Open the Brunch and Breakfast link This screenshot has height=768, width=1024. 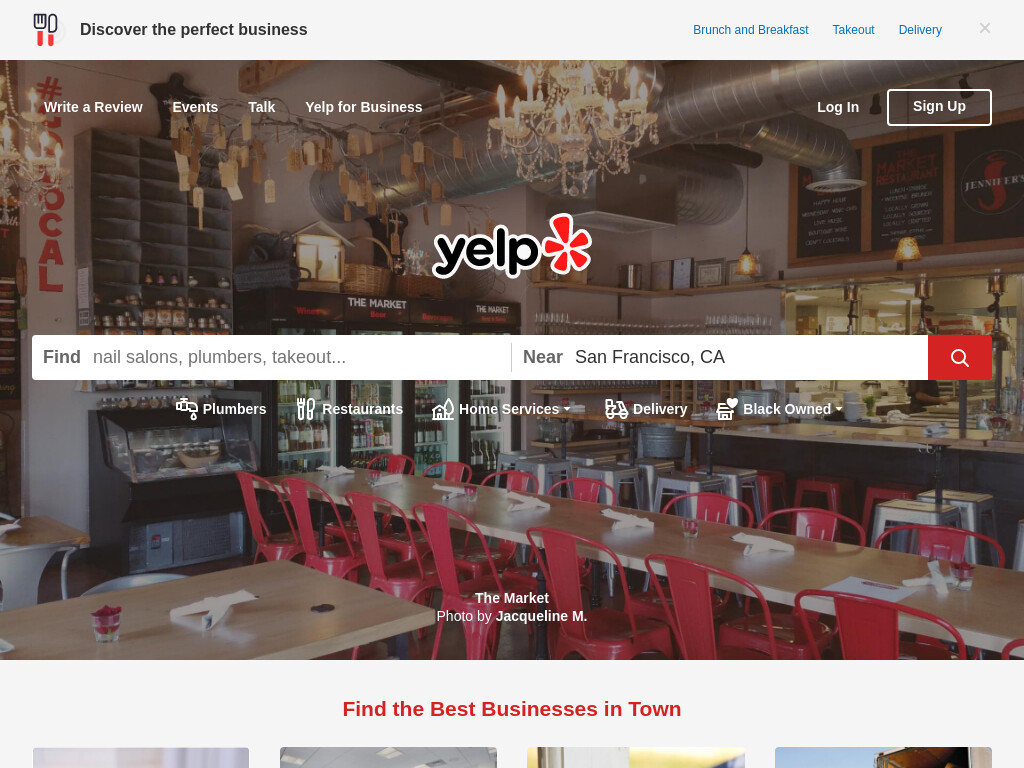click(750, 30)
